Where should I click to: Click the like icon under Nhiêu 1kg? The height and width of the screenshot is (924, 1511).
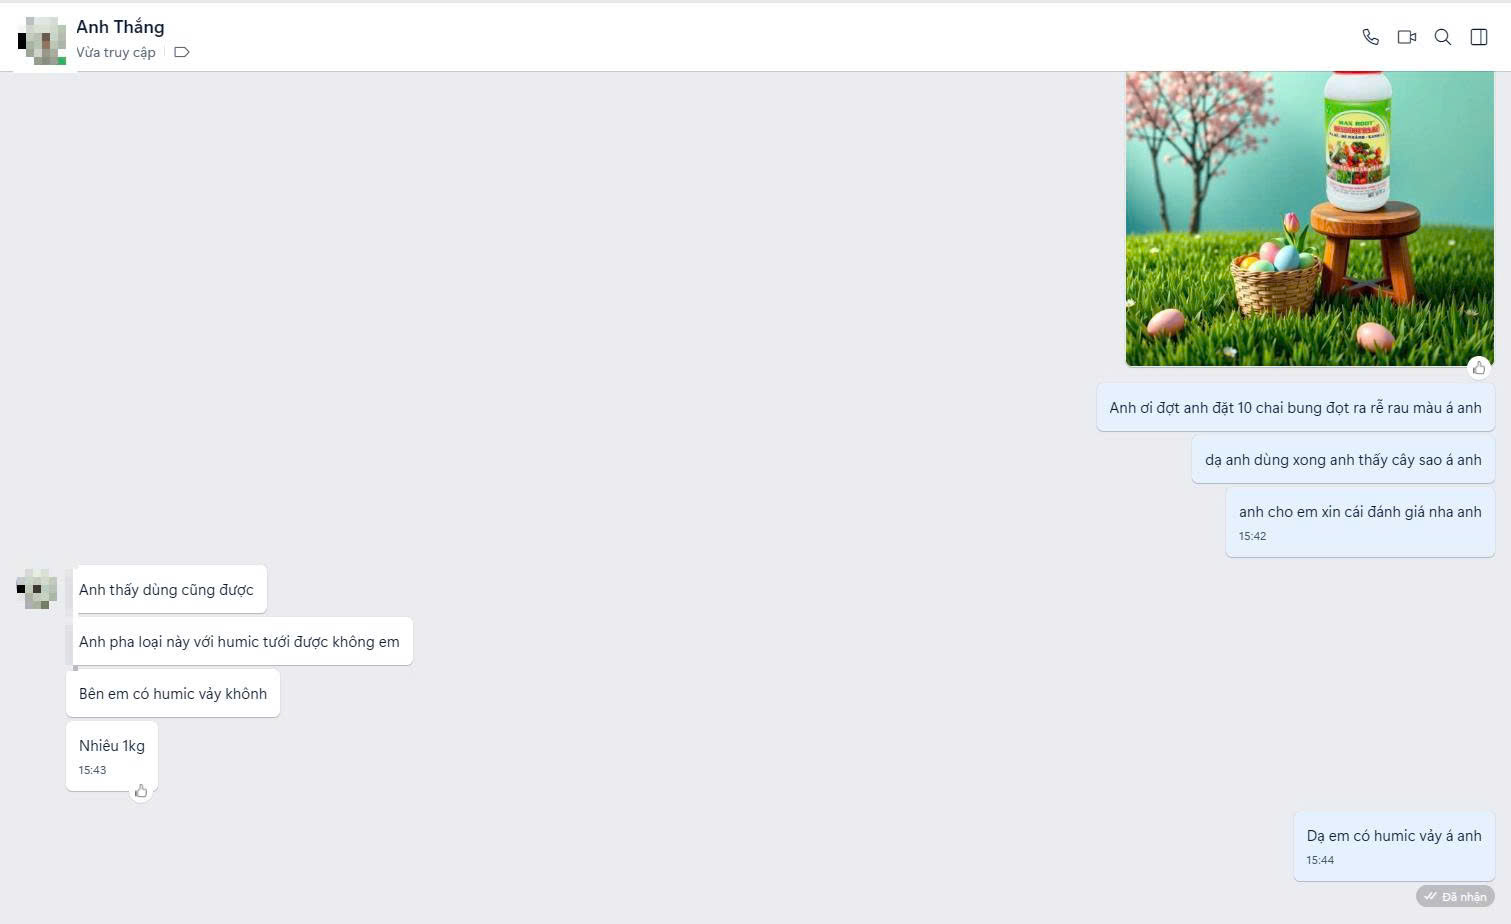tap(141, 791)
